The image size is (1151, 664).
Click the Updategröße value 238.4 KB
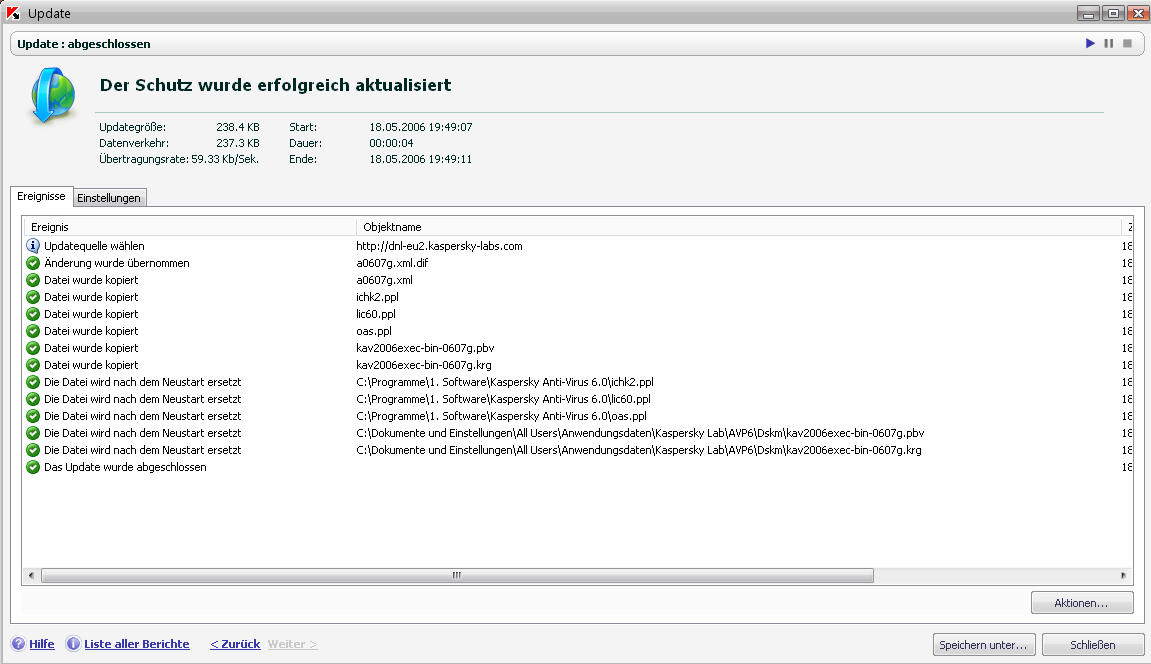click(x=238, y=127)
